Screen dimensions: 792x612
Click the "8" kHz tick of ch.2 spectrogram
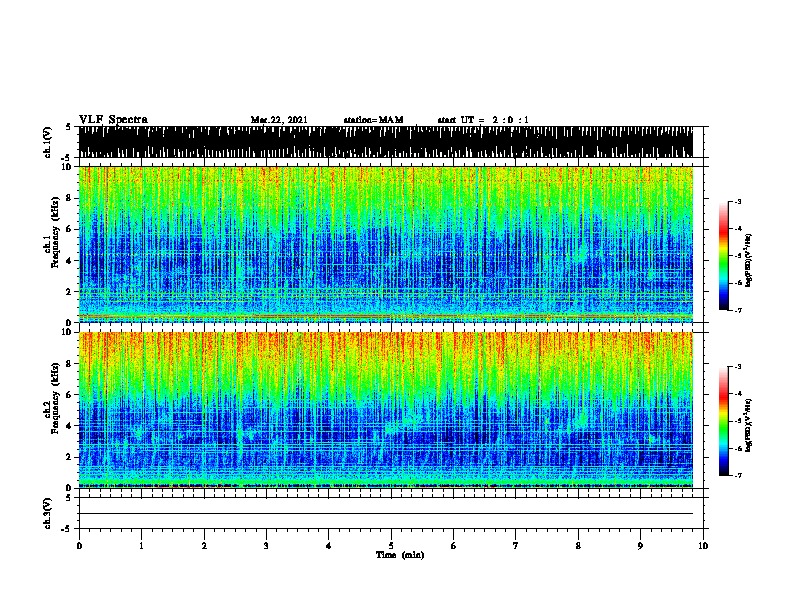(70, 364)
